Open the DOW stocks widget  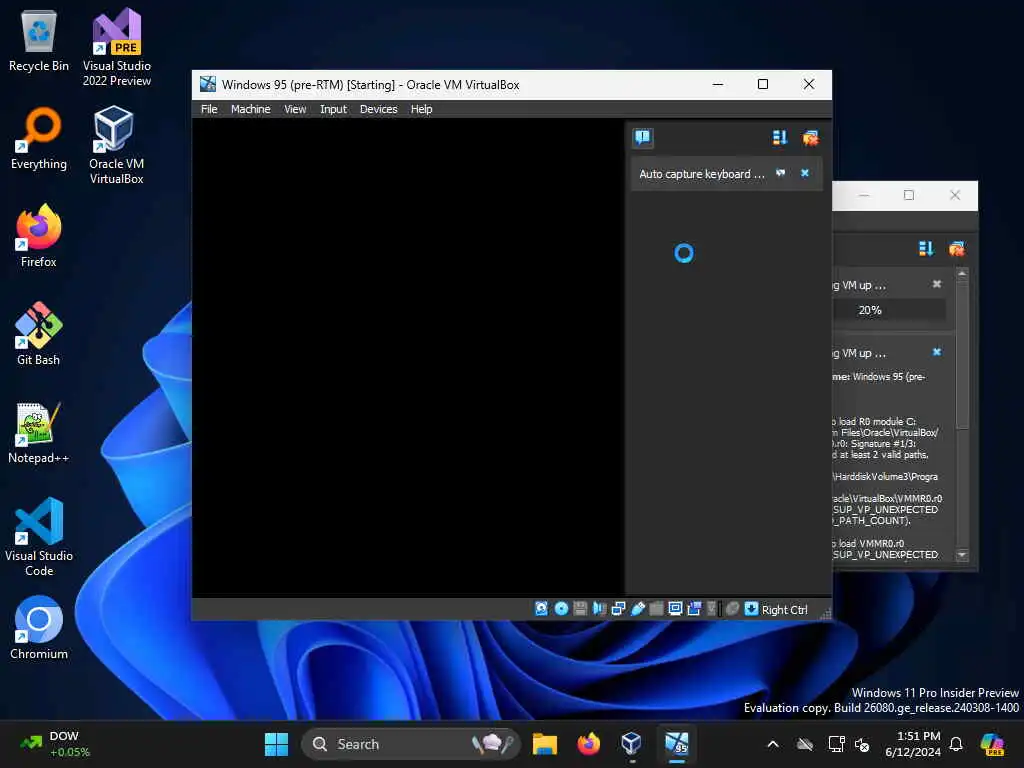55,744
